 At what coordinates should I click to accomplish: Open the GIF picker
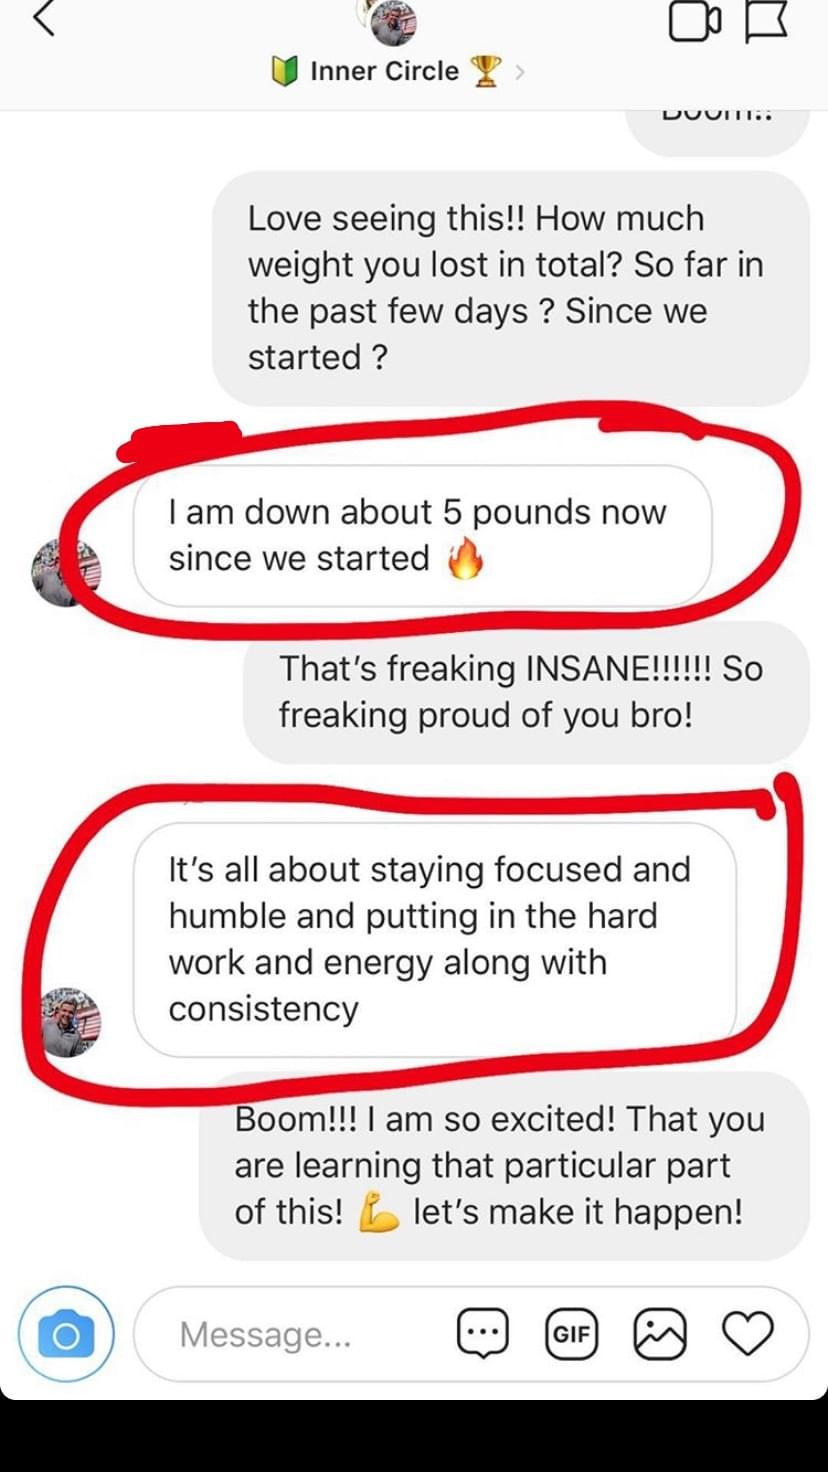pyautogui.click(x=571, y=1334)
